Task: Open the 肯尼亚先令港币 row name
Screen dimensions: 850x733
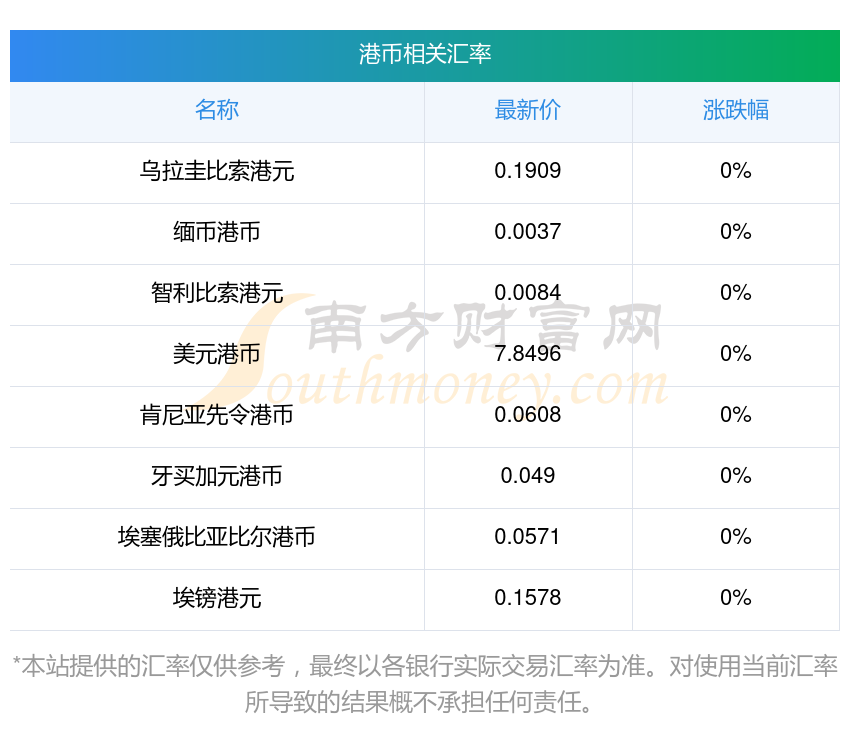Action: point(217,415)
